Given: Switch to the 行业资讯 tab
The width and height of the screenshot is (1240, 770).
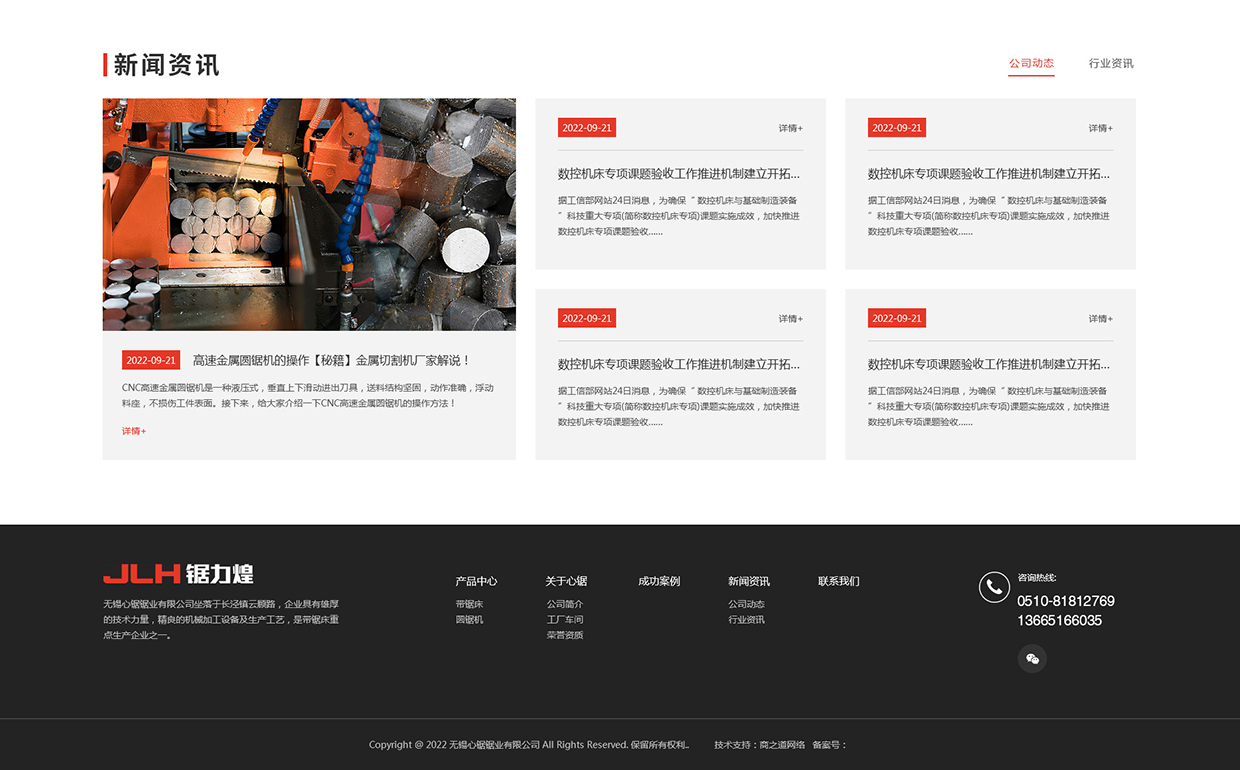Looking at the screenshot, I should 1110,63.
